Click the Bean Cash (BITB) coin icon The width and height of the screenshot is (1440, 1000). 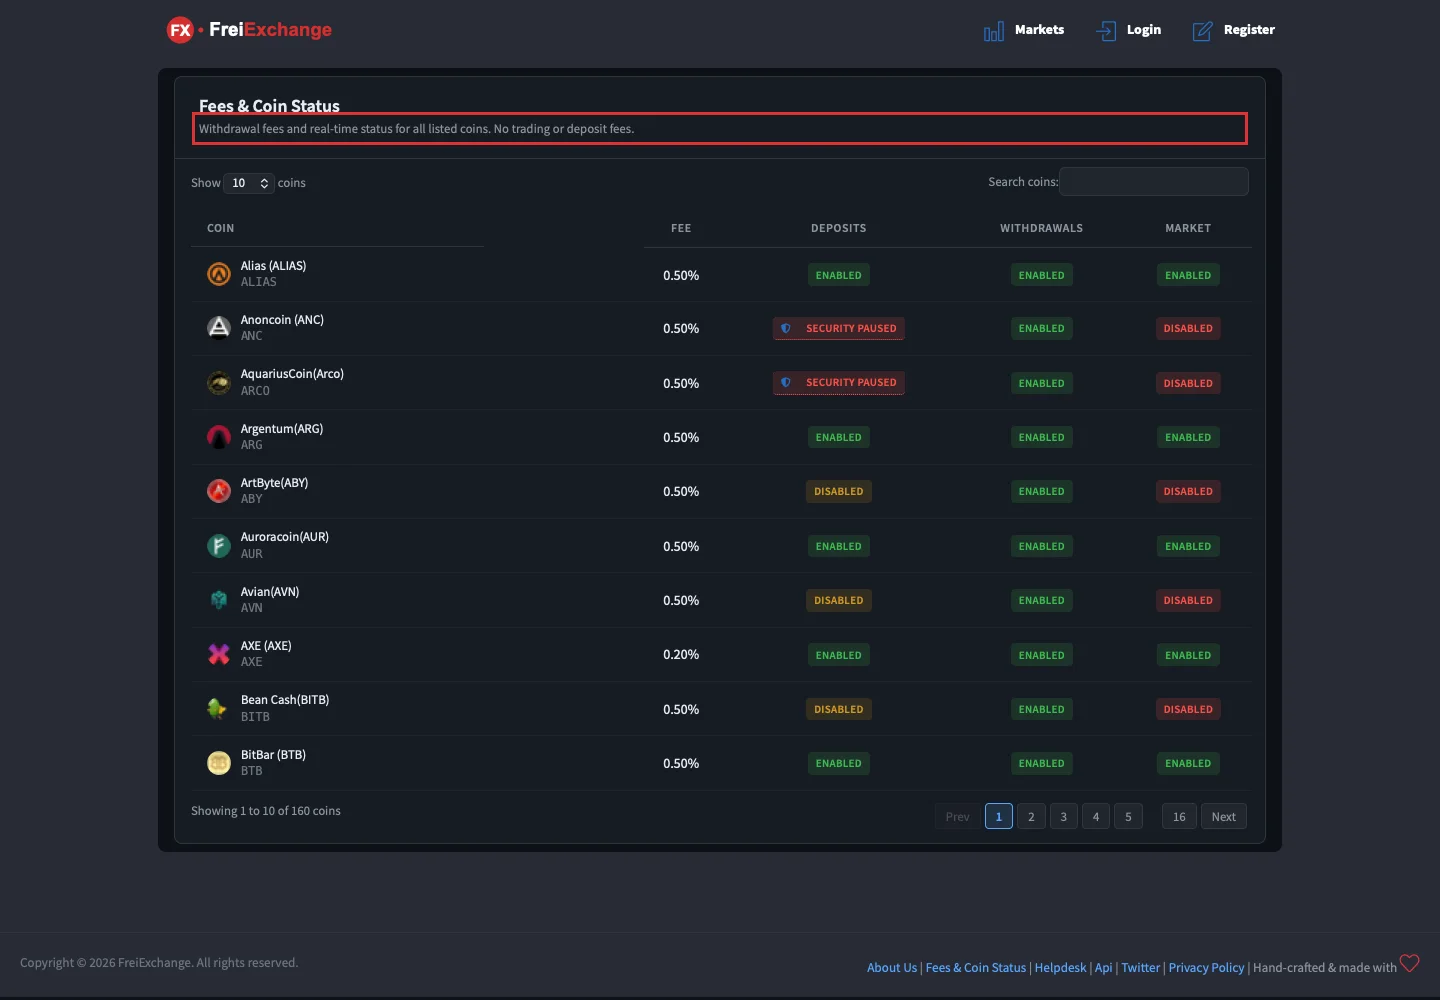tap(219, 709)
